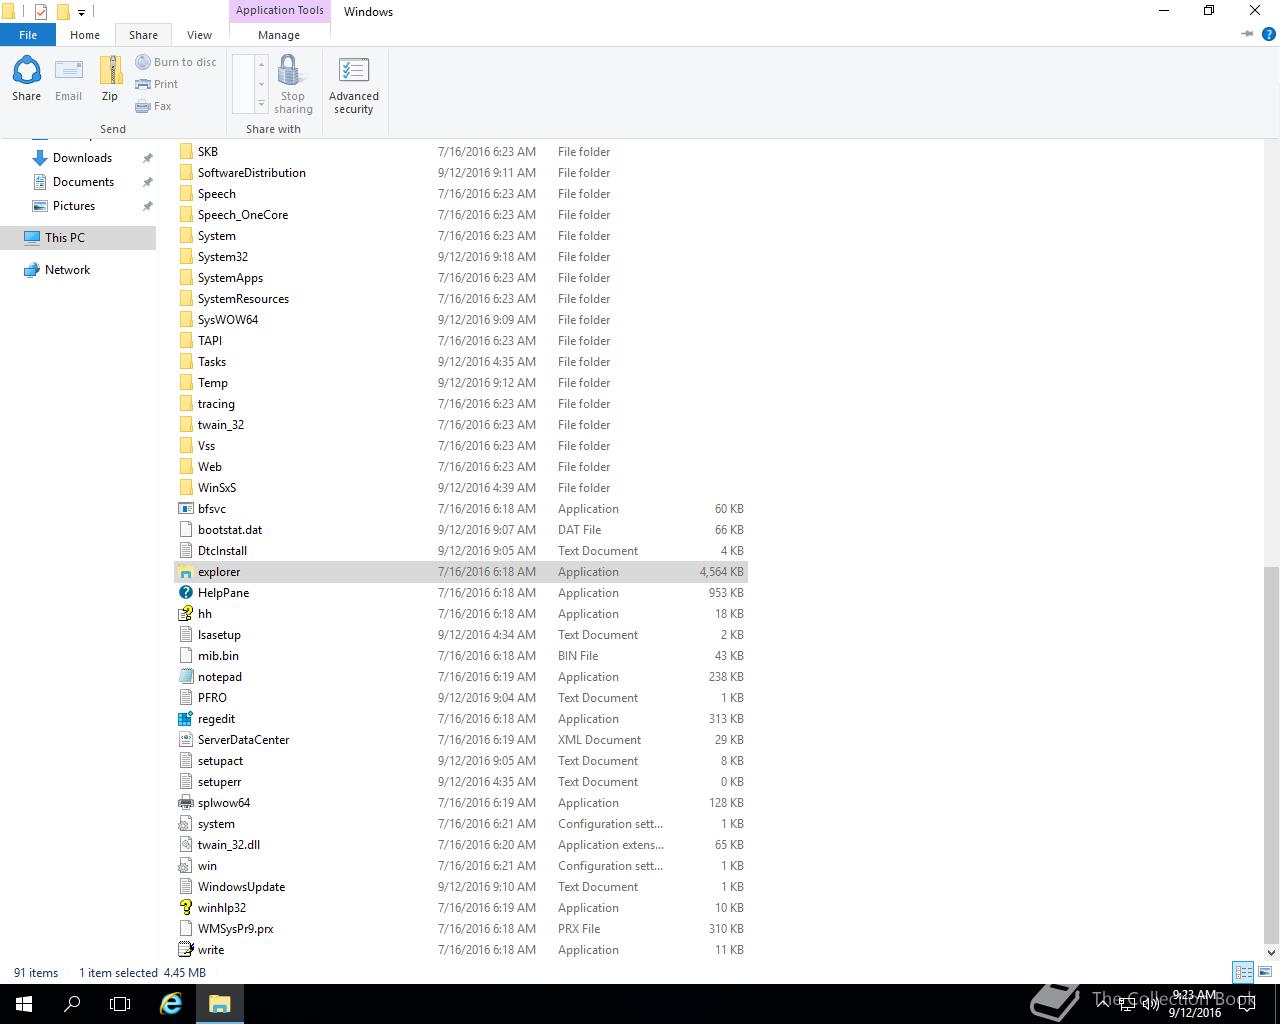1280x1024 pixels.
Task: Select the System32 folder
Action: click(x=461, y=257)
